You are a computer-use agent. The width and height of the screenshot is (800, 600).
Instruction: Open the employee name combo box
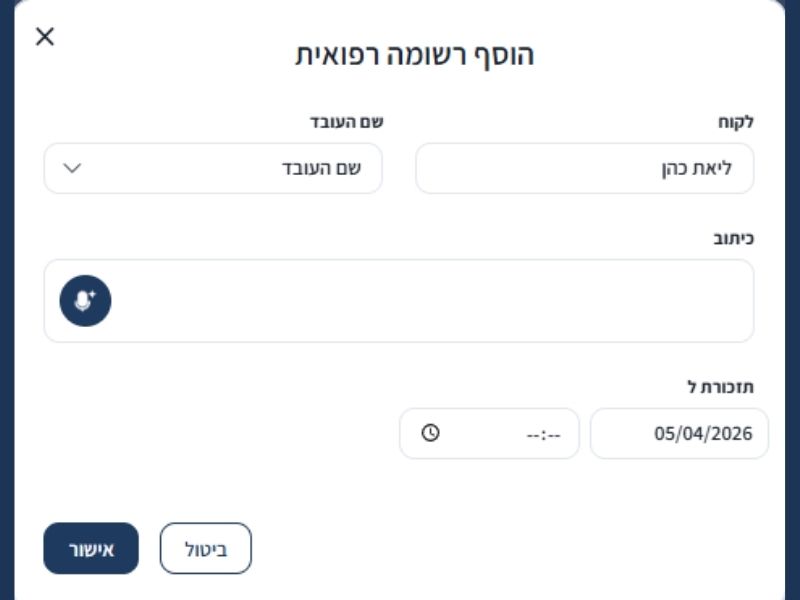click(x=213, y=168)
